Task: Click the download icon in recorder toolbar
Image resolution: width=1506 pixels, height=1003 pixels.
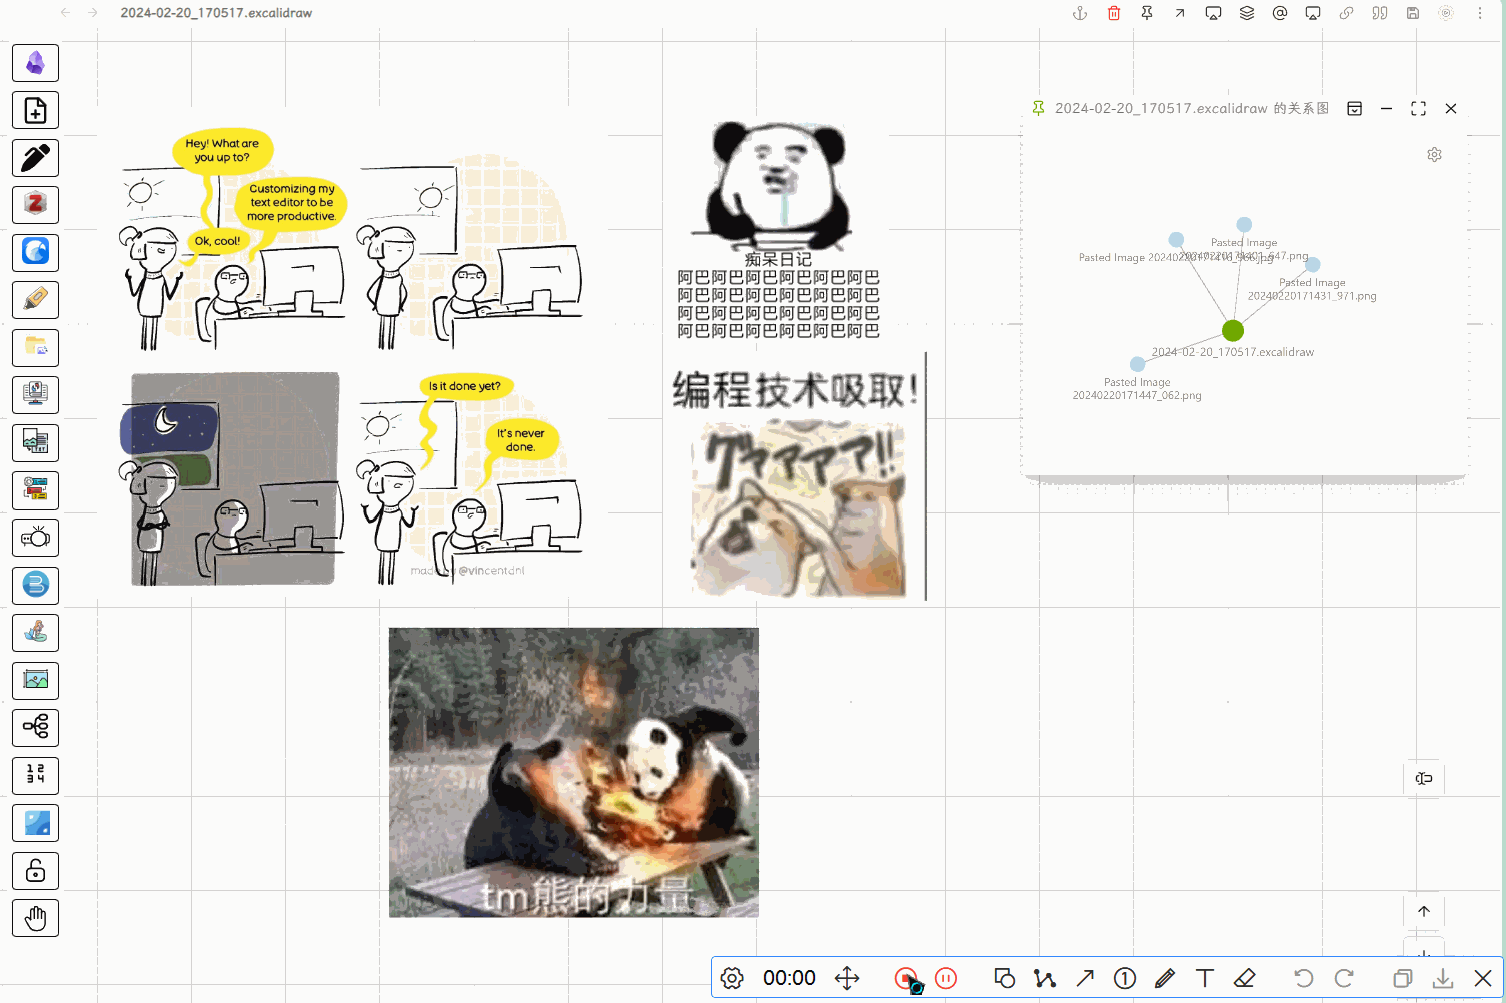Action: pos(1443,978)
